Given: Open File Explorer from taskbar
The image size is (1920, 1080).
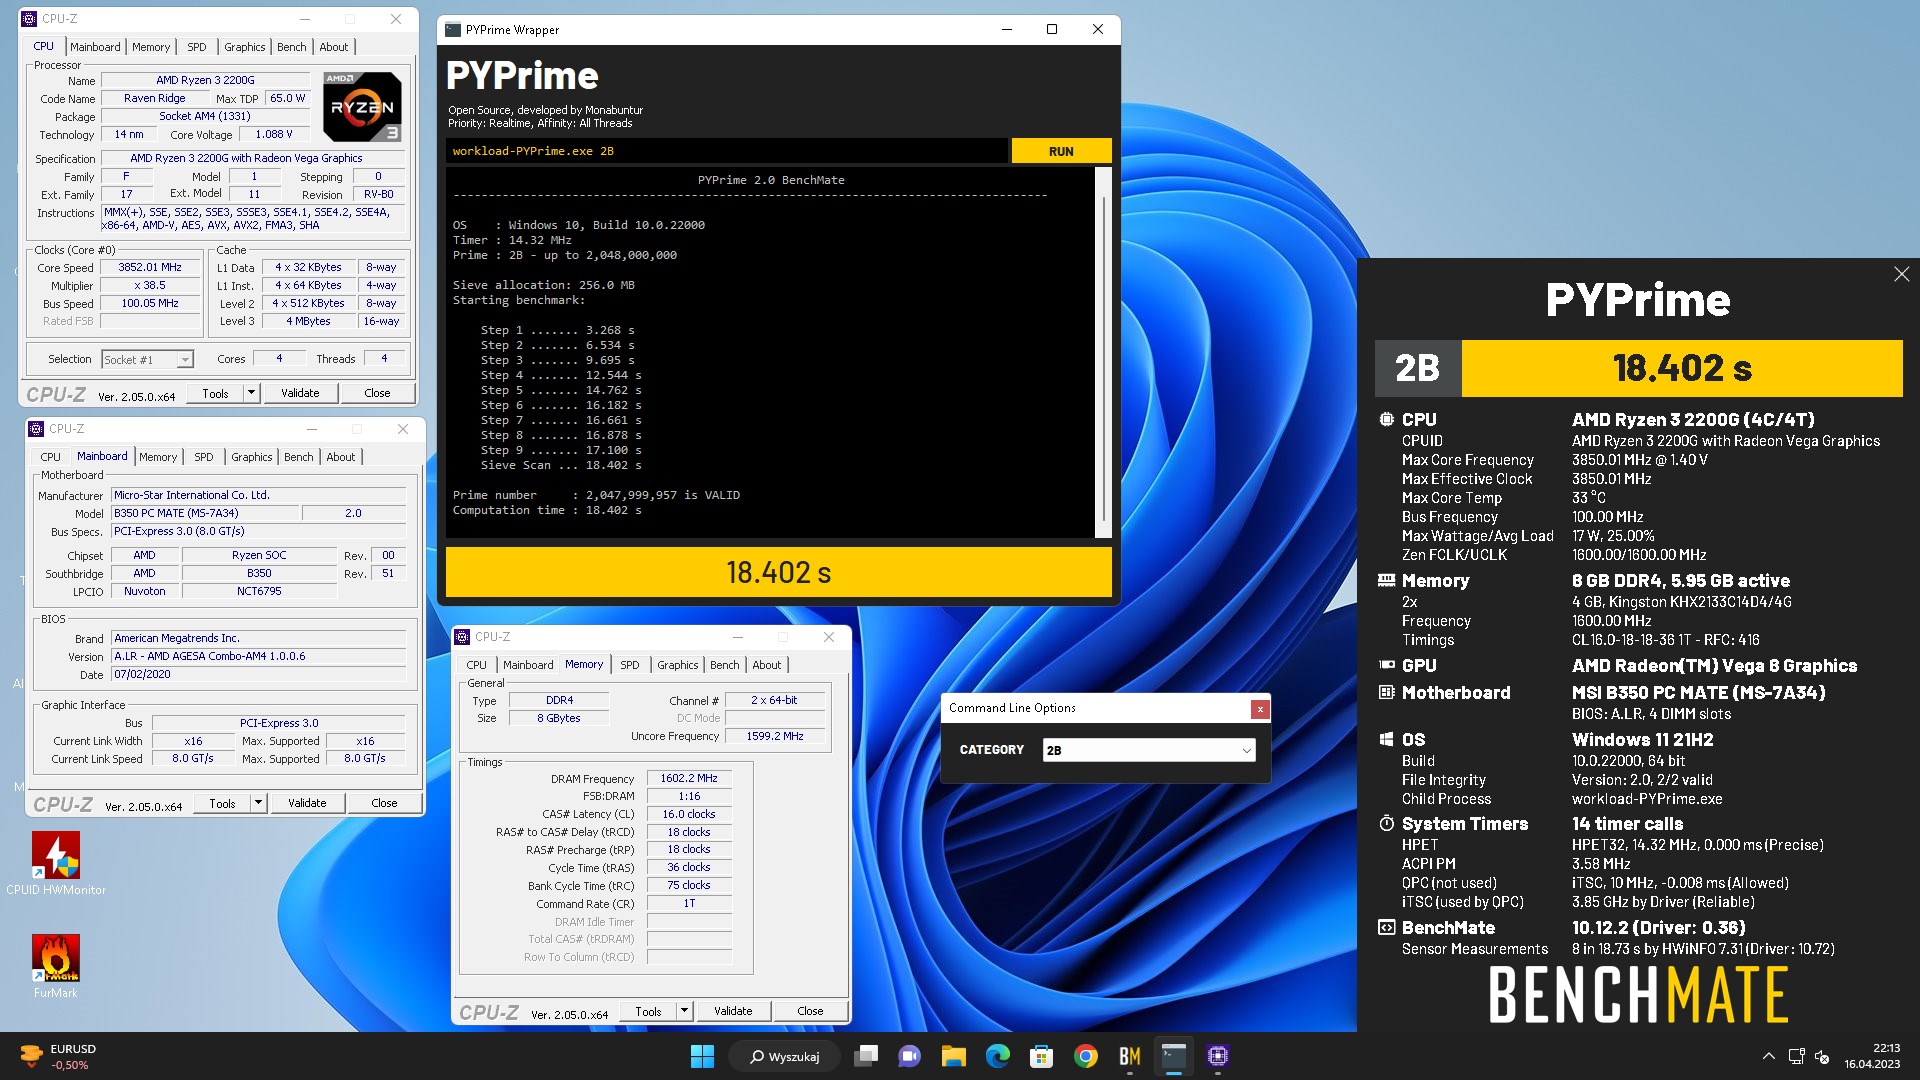Looking at the screenshot, I should click(x=953, y=1056).
